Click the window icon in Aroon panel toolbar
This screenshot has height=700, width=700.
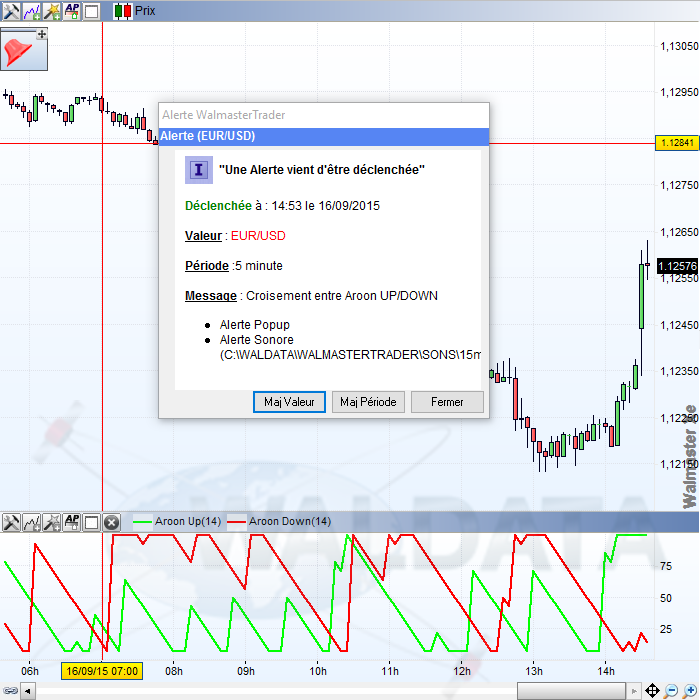(x=92, y=521)
